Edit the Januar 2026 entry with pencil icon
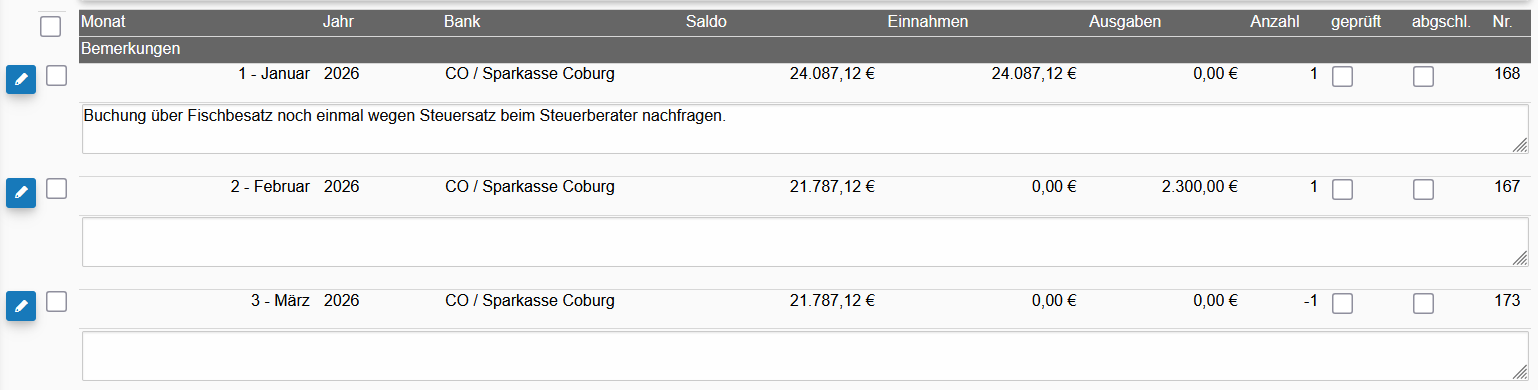Screen dimensions: 1538x390 tap(21, 80)
